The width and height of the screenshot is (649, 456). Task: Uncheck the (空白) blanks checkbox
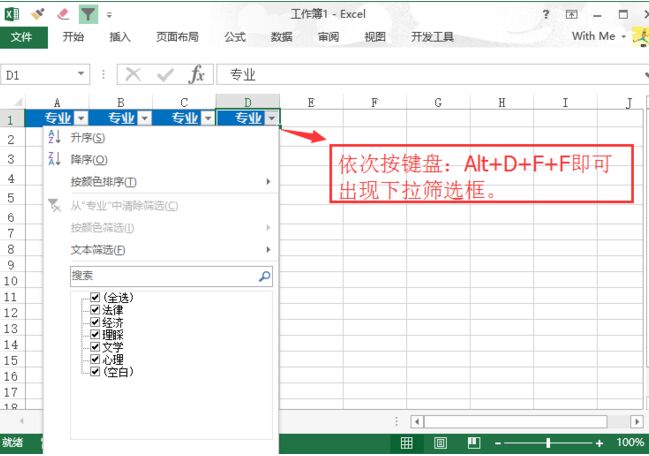point(95,372)
